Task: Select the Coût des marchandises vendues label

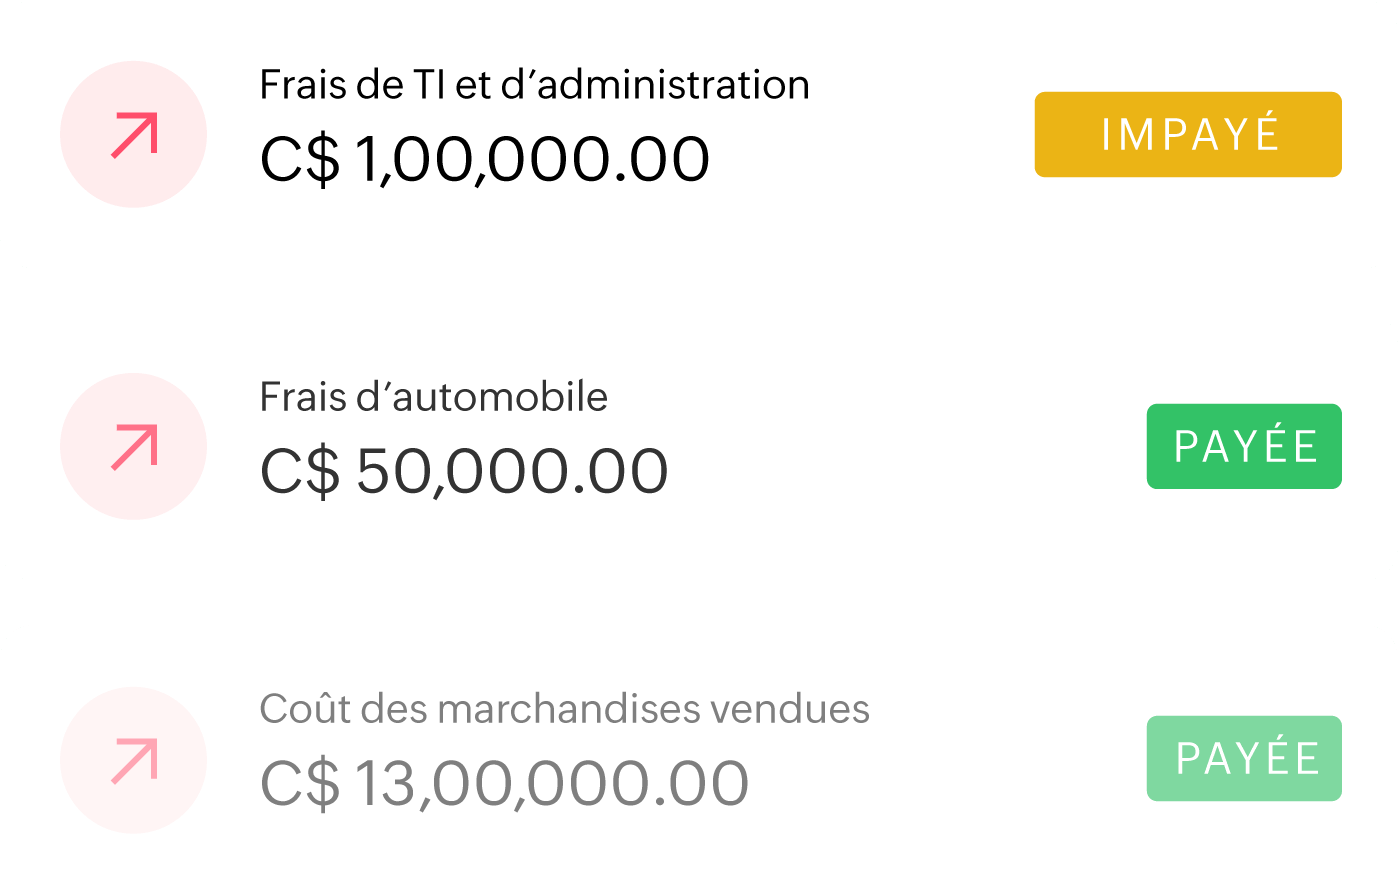Action: (566, 709)
